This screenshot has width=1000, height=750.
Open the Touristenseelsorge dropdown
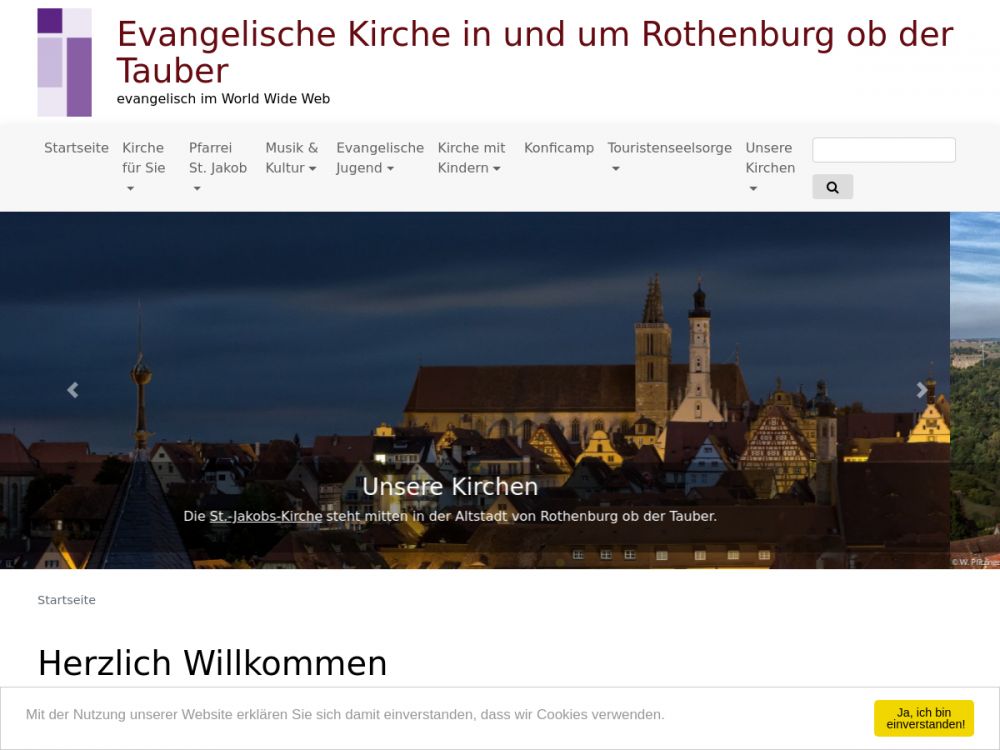pos(669,158)
